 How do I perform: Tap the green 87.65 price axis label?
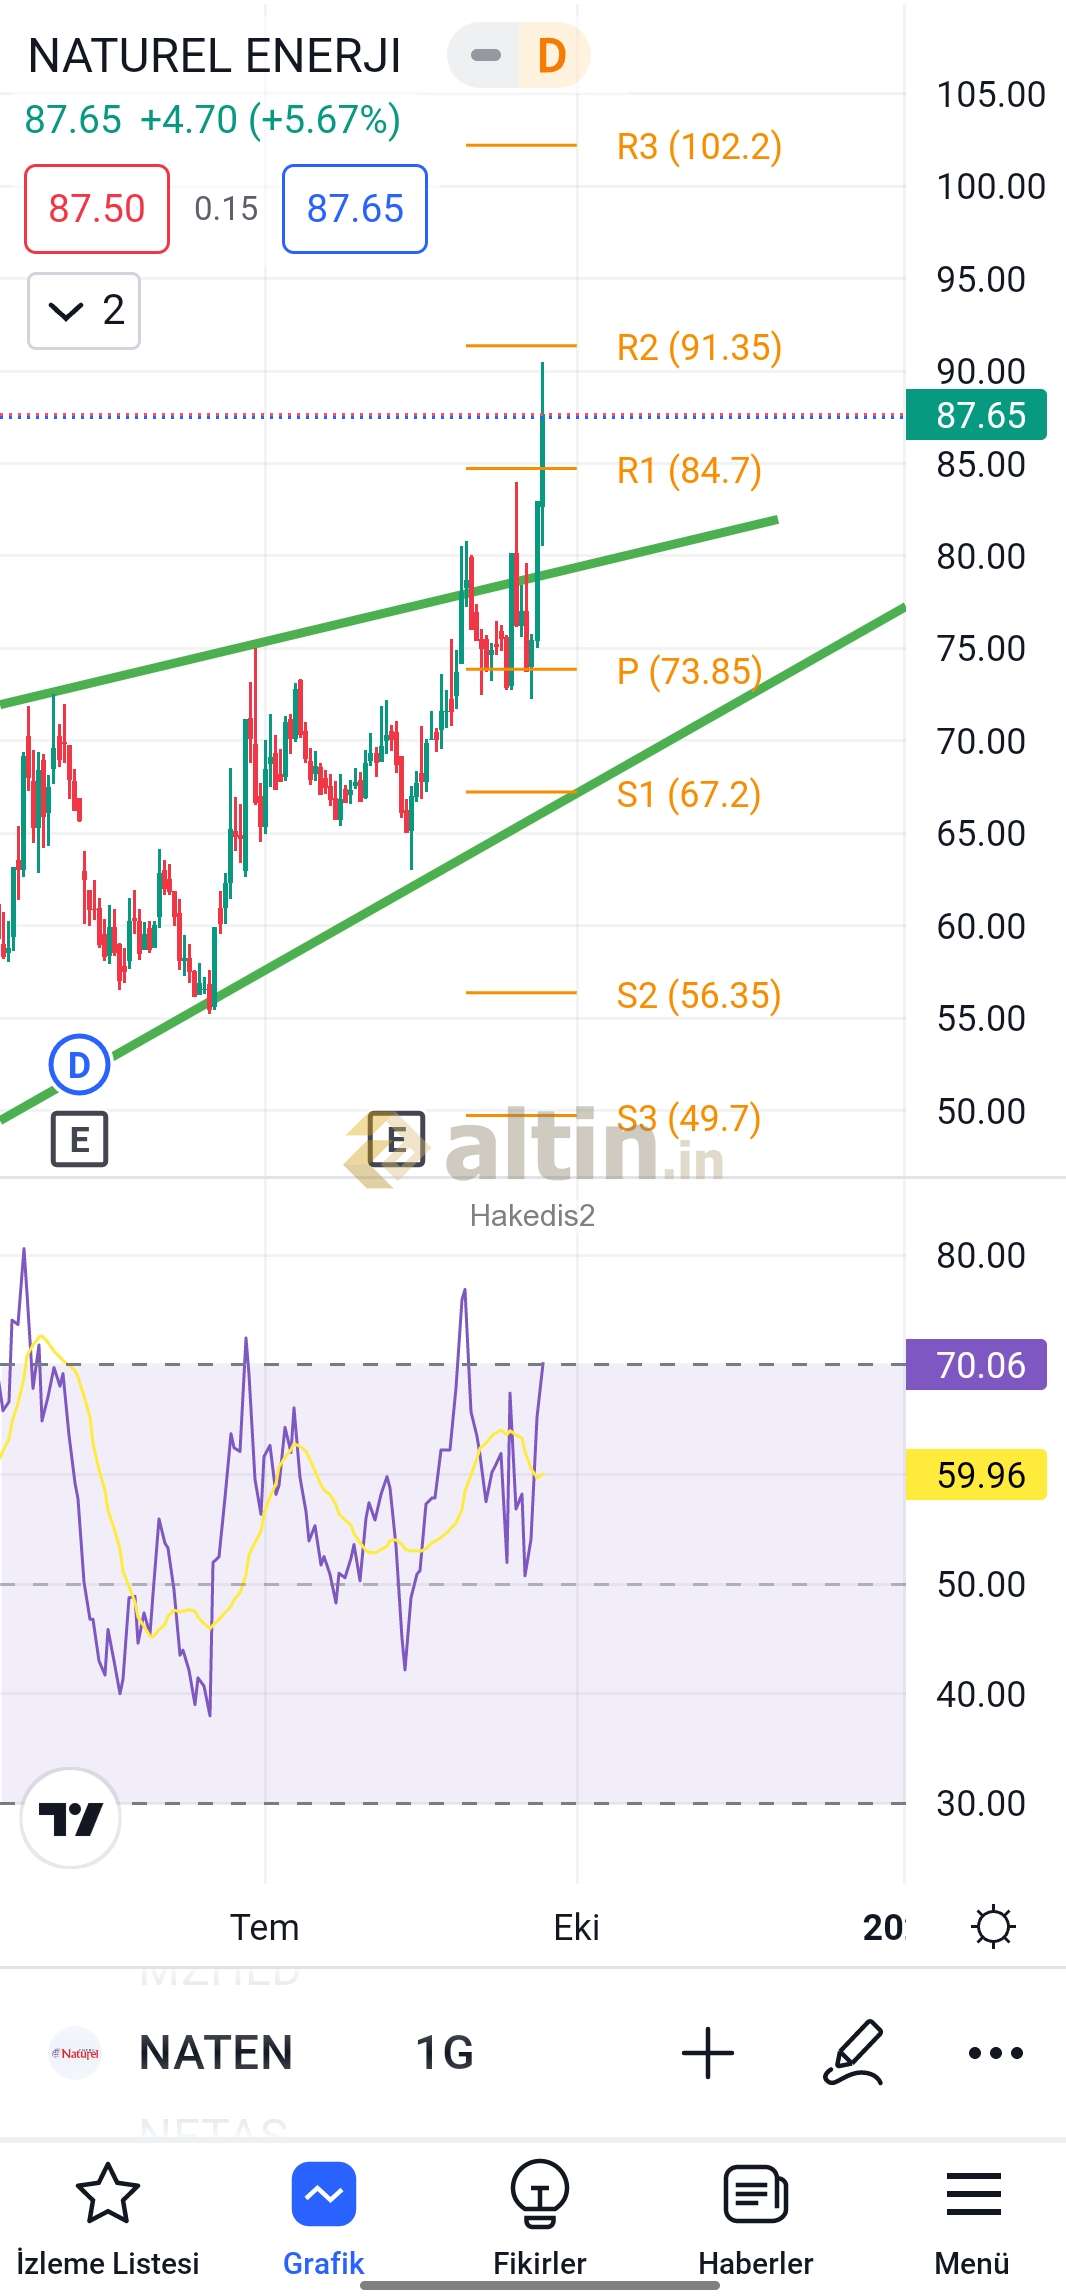point(976,415)
